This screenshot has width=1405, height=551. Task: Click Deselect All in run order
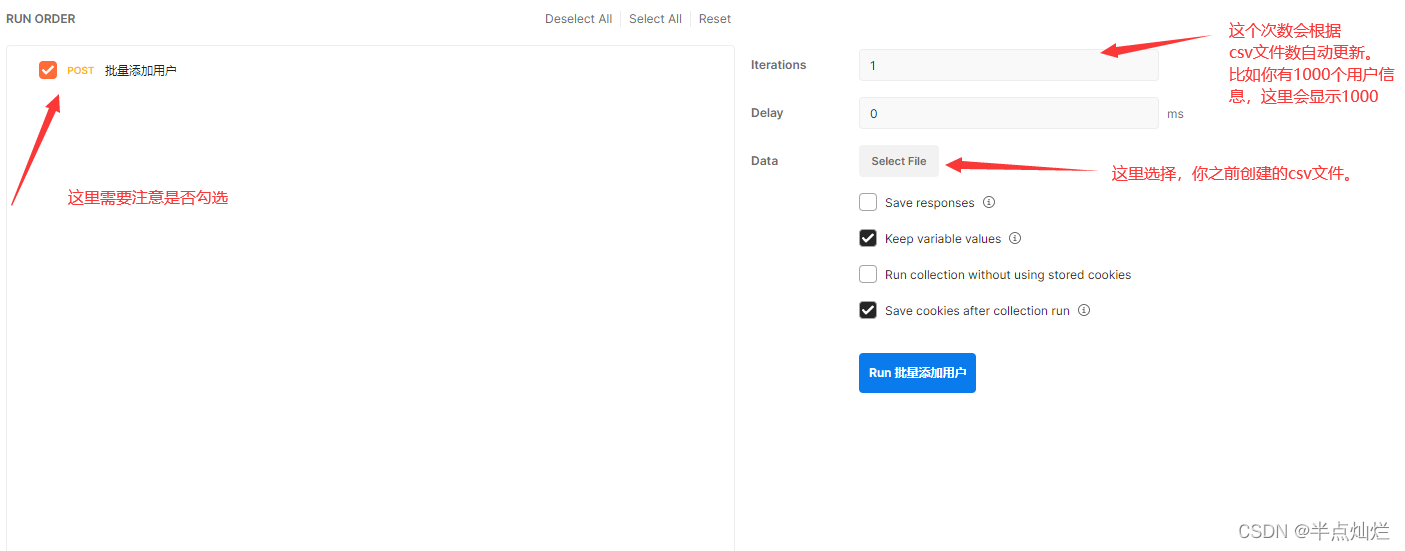tap(578, 19)
